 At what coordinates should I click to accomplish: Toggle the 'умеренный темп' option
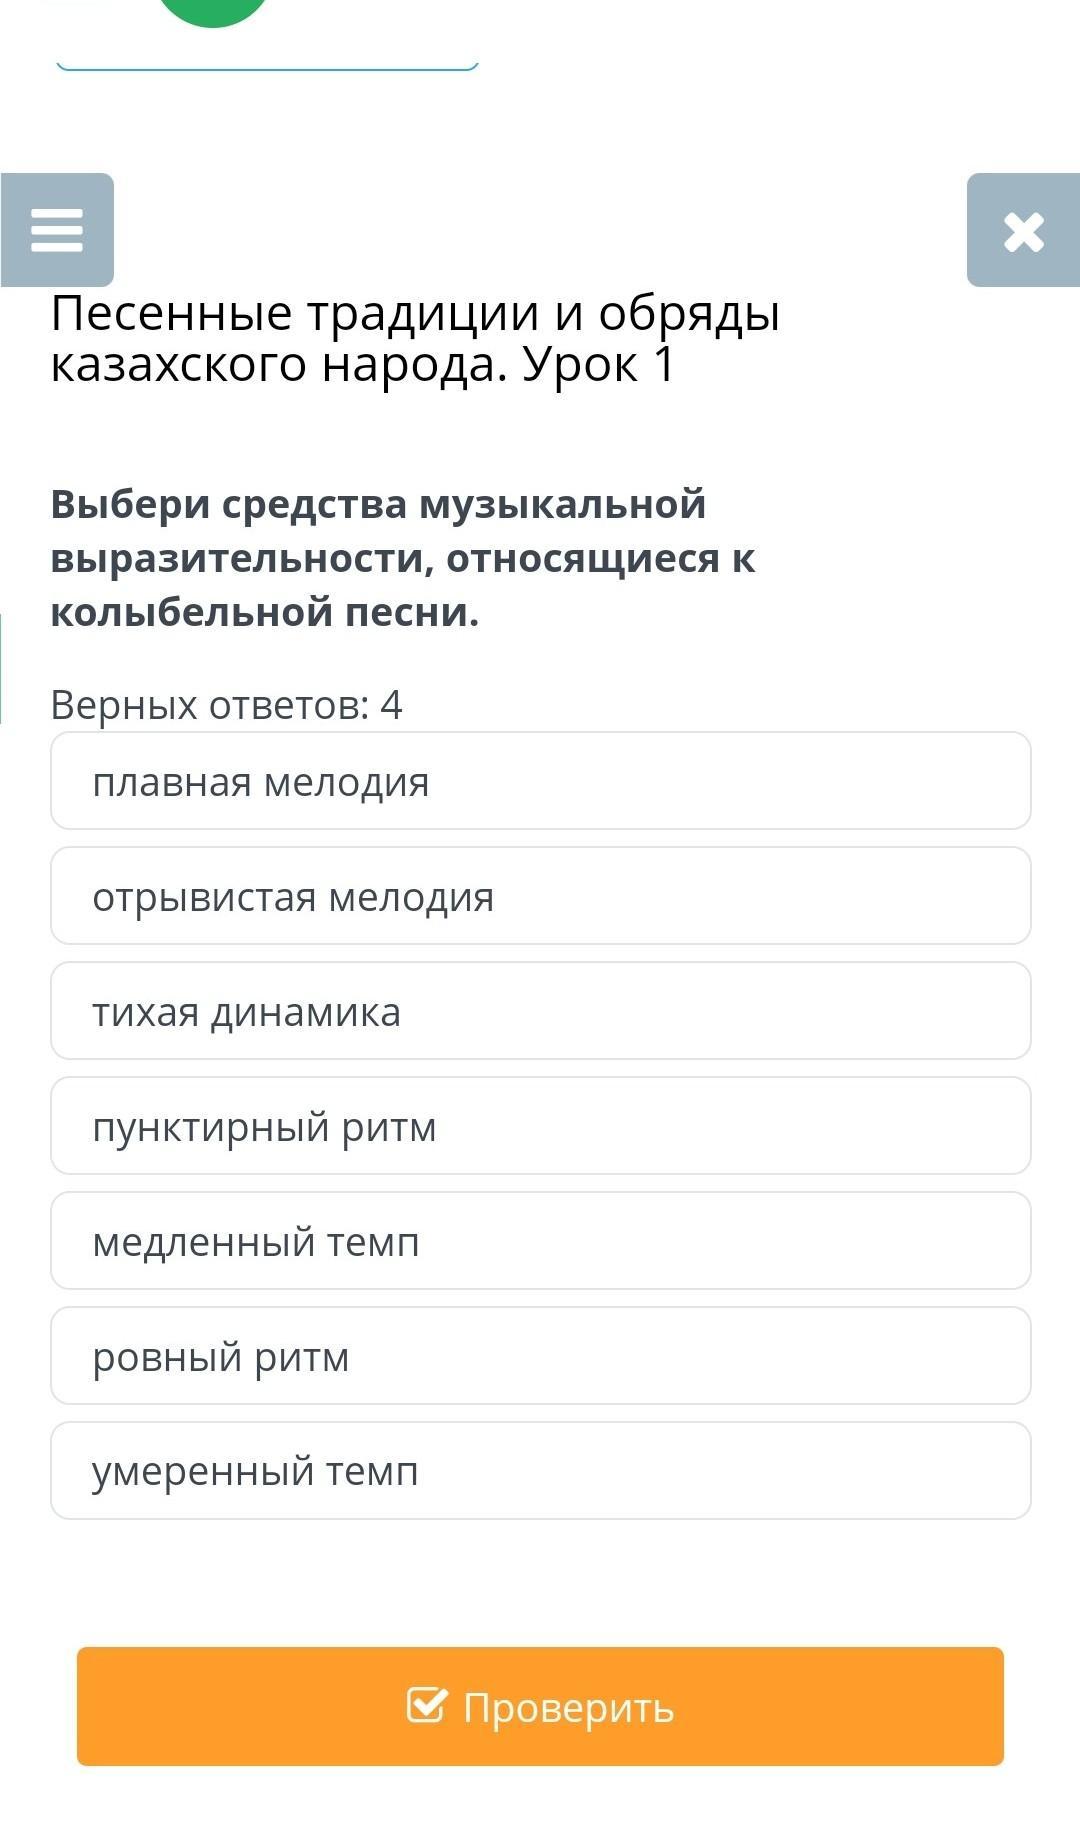tap(540, 1471)
